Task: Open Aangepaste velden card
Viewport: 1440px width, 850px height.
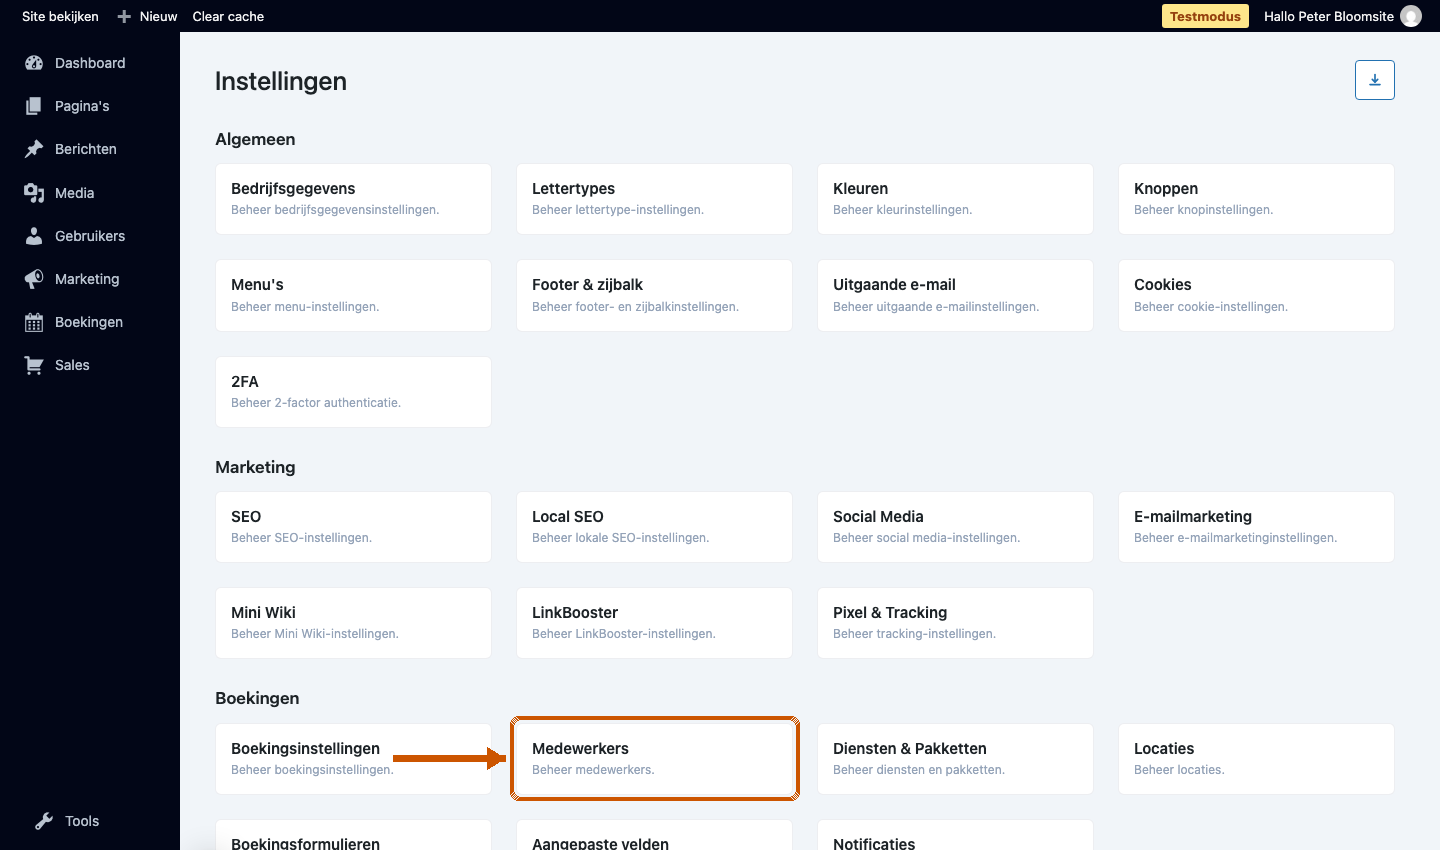Action: coord(654,836)
